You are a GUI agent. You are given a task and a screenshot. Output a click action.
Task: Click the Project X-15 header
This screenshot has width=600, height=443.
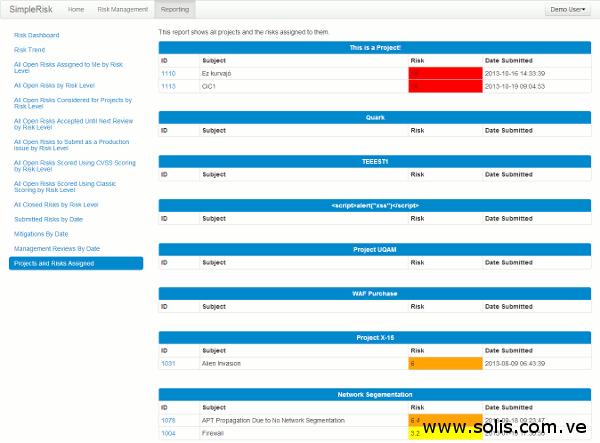click(375, 337)
